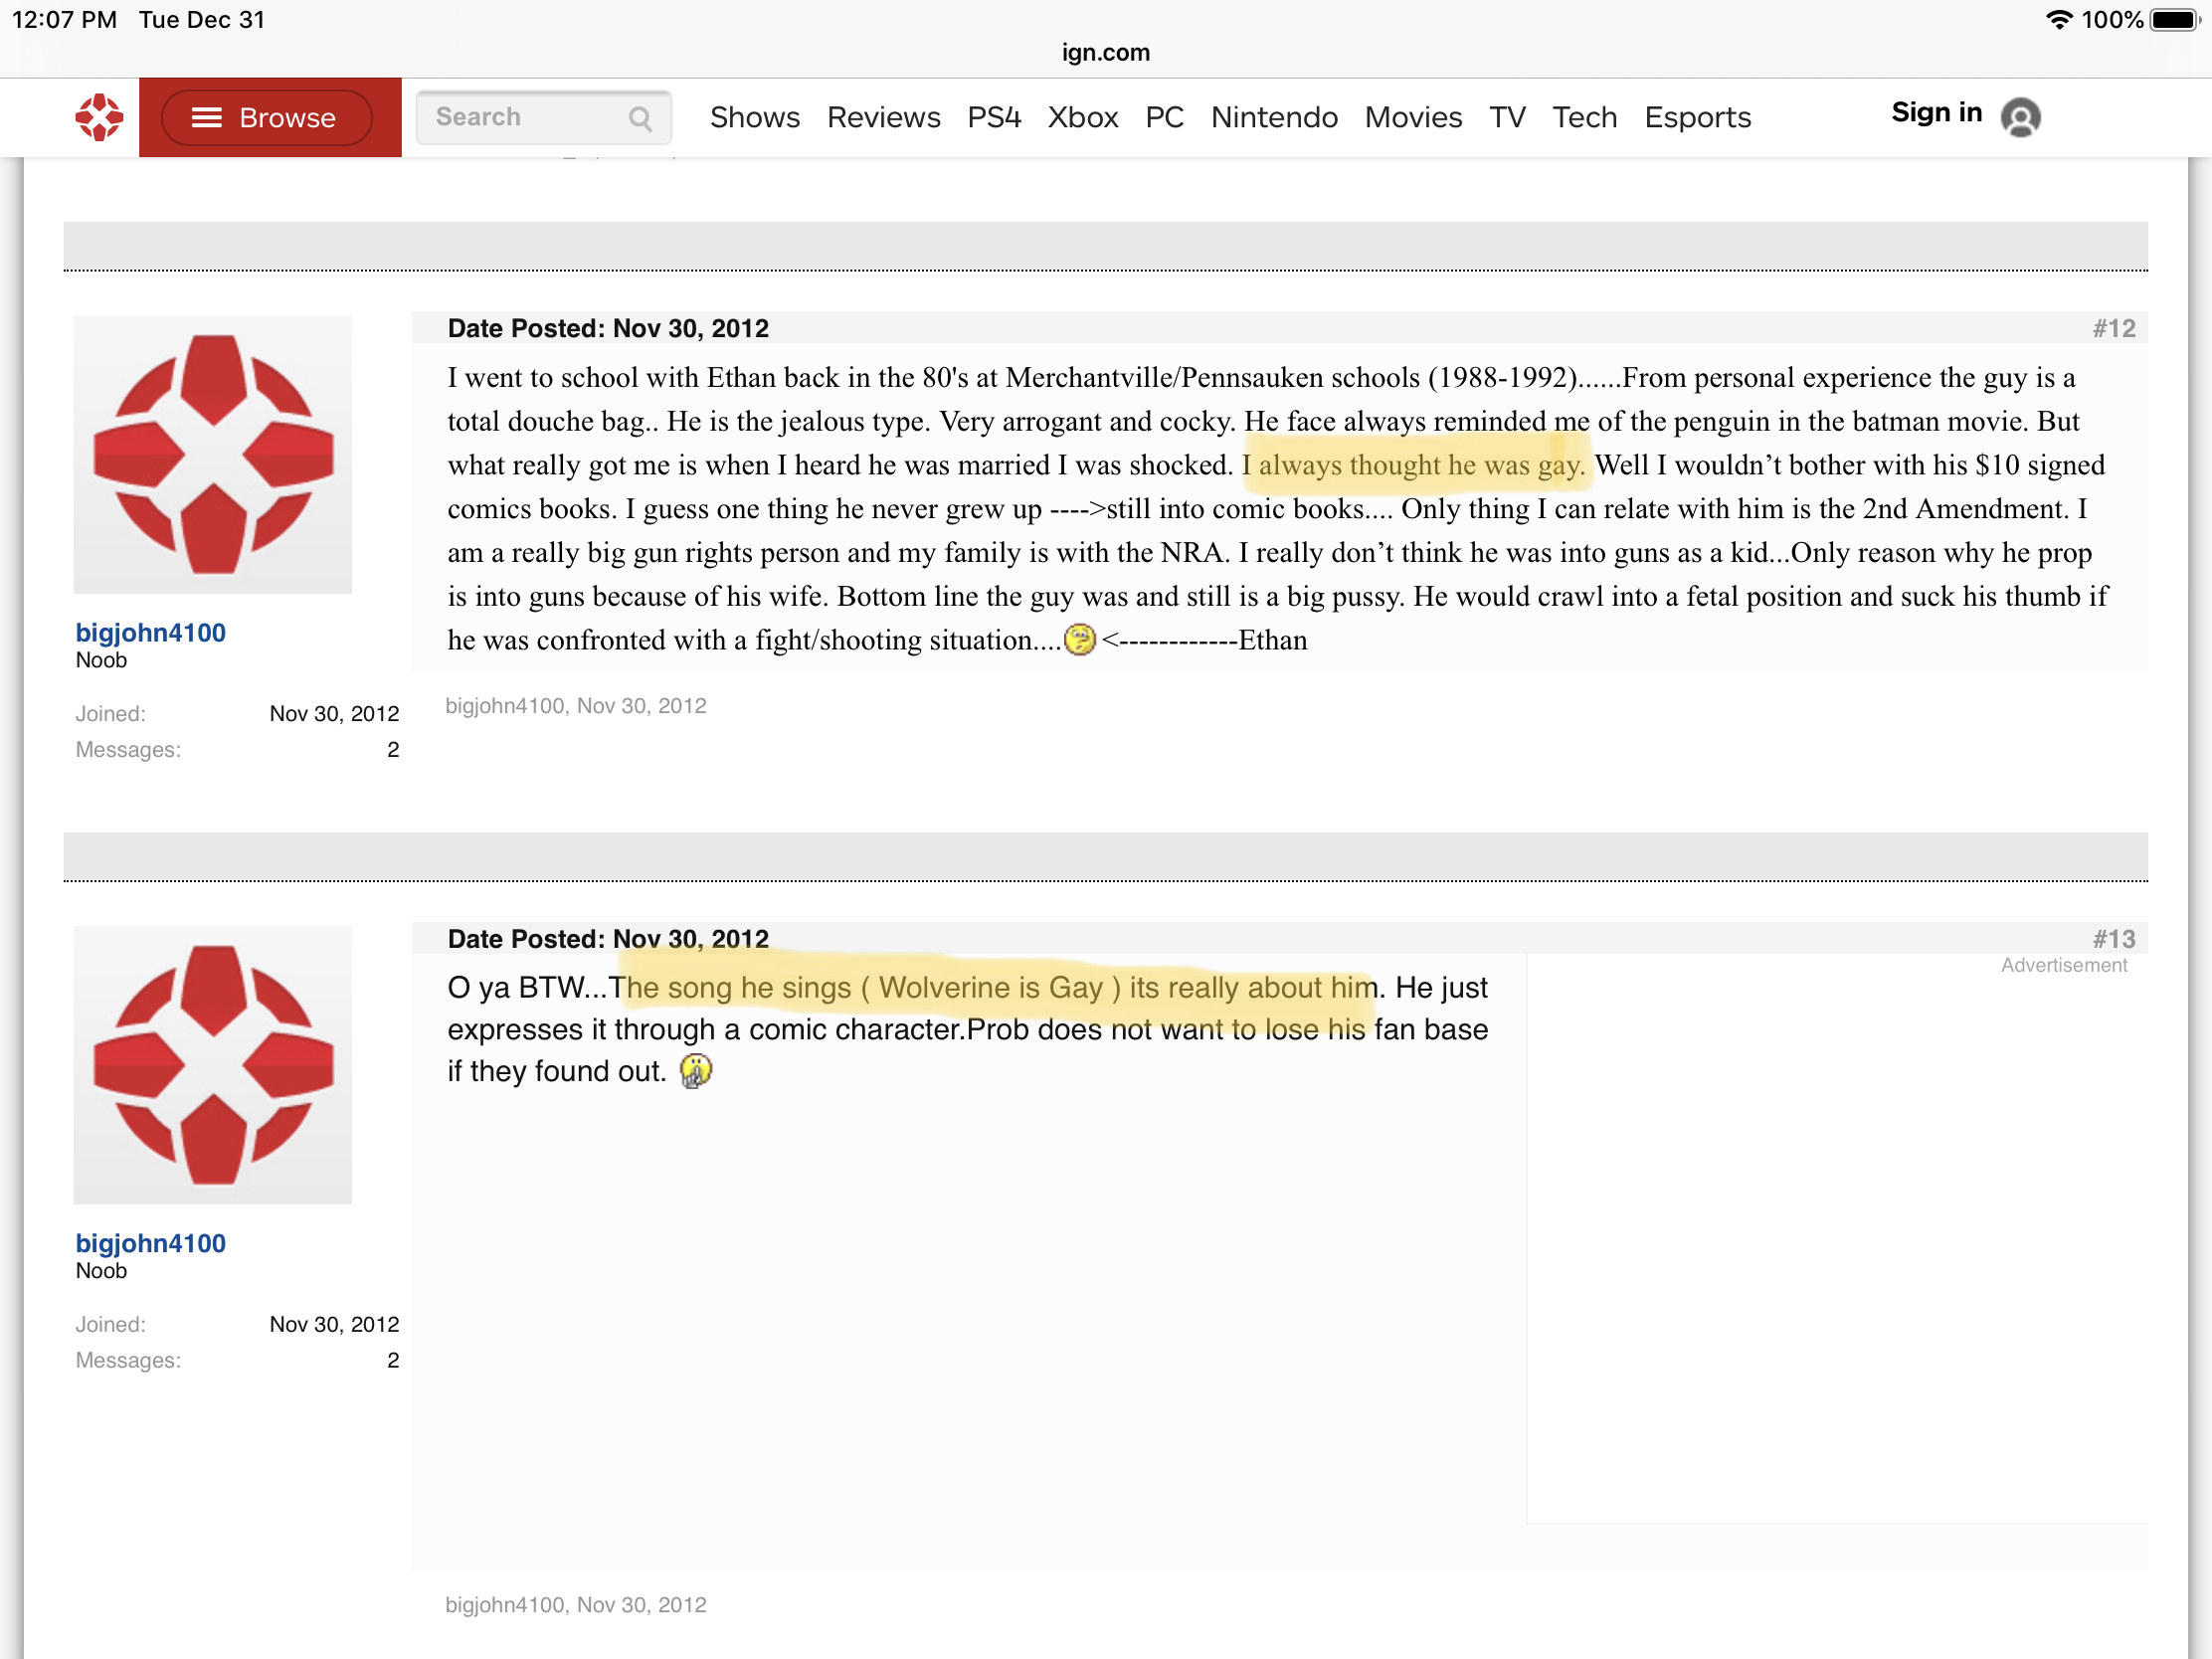Open bigjohn4100 avatar in post #13
Viewport: 2212px width, 1659px height.
click(213, 1065)
